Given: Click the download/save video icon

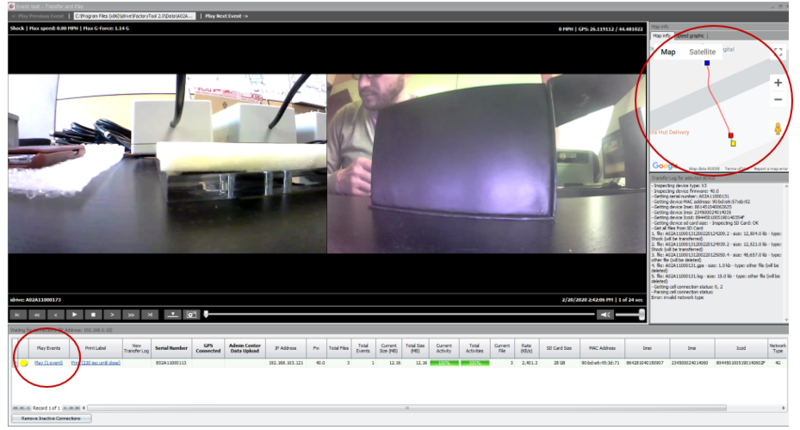Looking at the screenshot, I should pos(173,315).
